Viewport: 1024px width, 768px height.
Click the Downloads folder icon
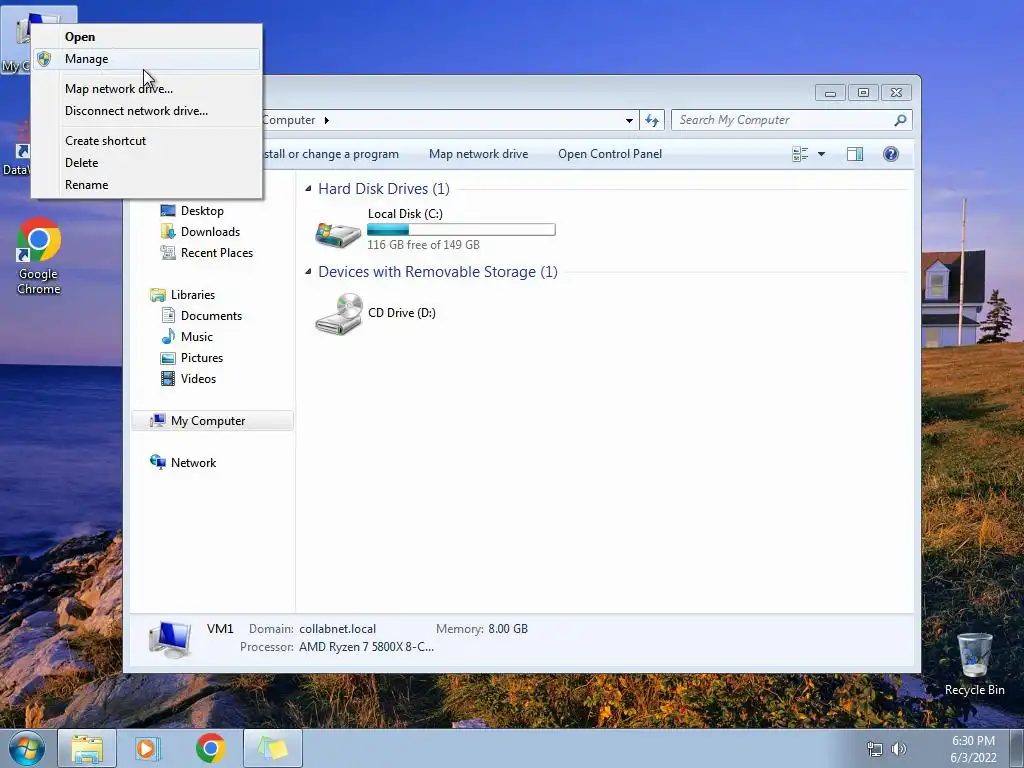[x=168, y=232]
